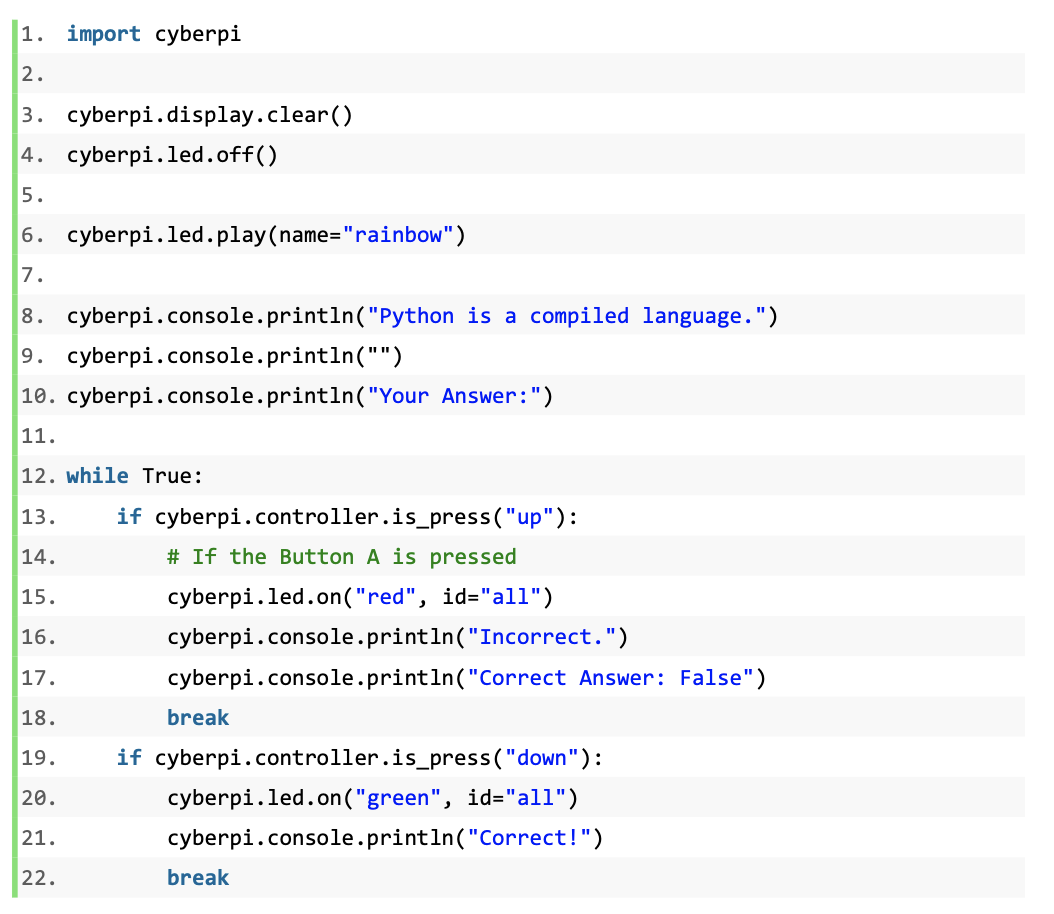This screenshot has height=914, width=1054.
Task: Click line number 5 in the gutter
Action: (x=32, y=195)
